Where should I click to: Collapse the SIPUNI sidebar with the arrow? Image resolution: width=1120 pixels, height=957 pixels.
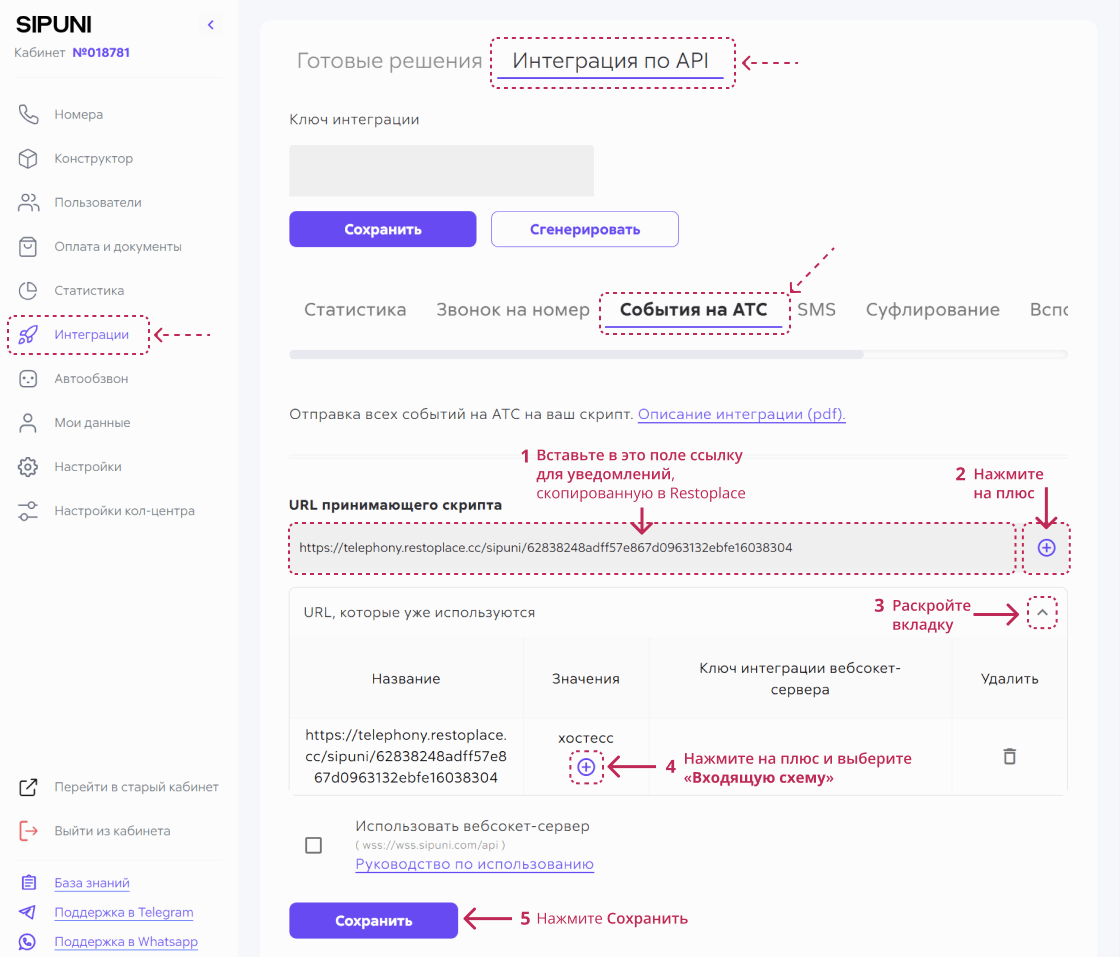pos(210,24)
